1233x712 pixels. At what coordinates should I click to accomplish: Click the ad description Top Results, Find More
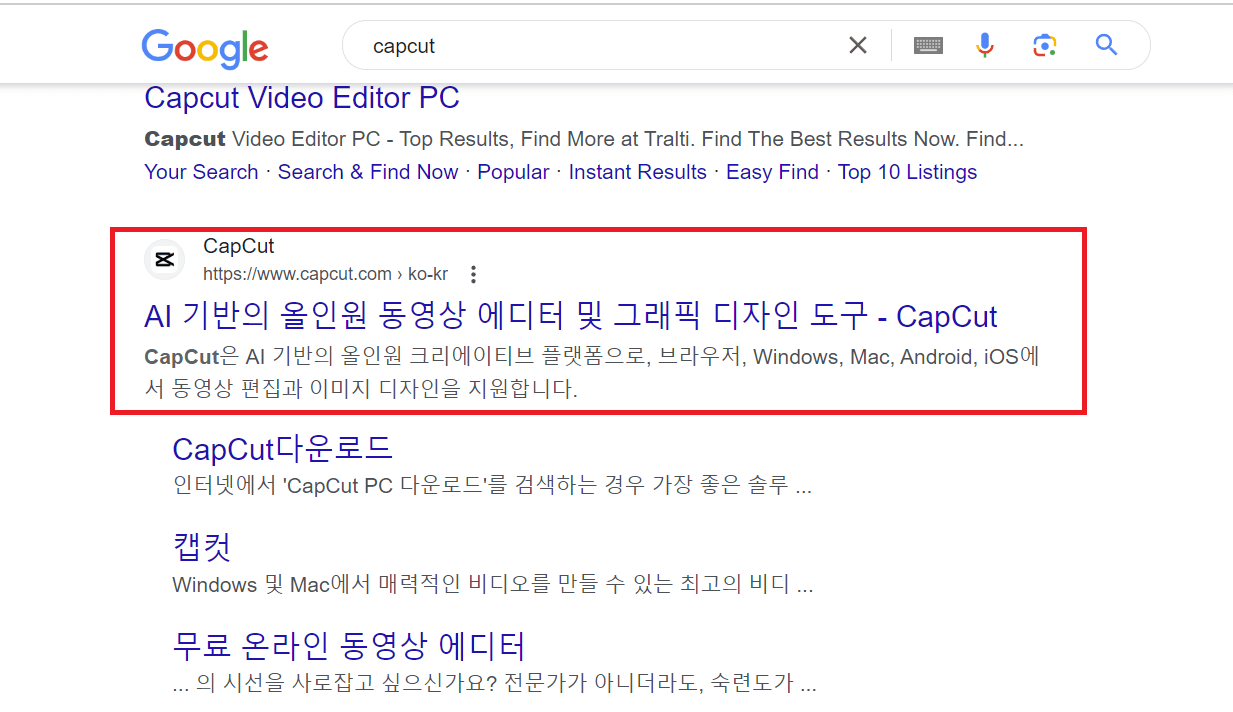tap(584, 139)
